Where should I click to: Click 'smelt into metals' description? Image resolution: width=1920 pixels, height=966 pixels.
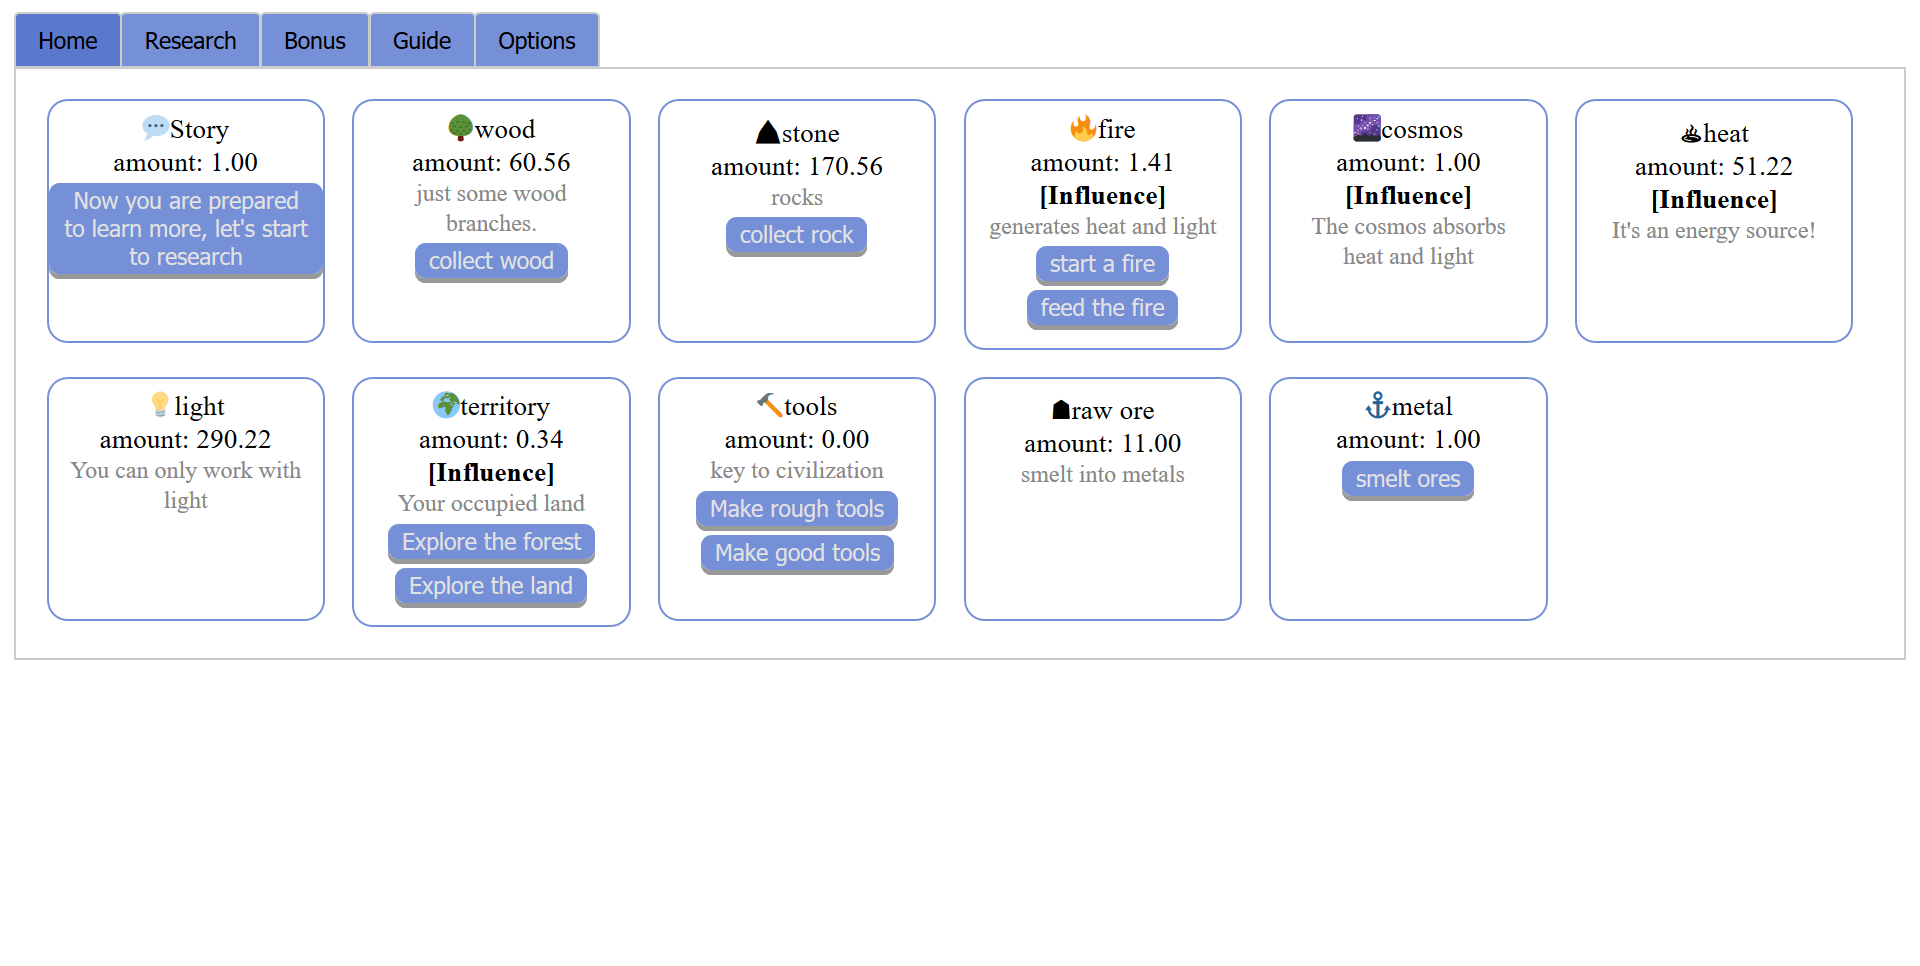click(x=1102, y=475)
